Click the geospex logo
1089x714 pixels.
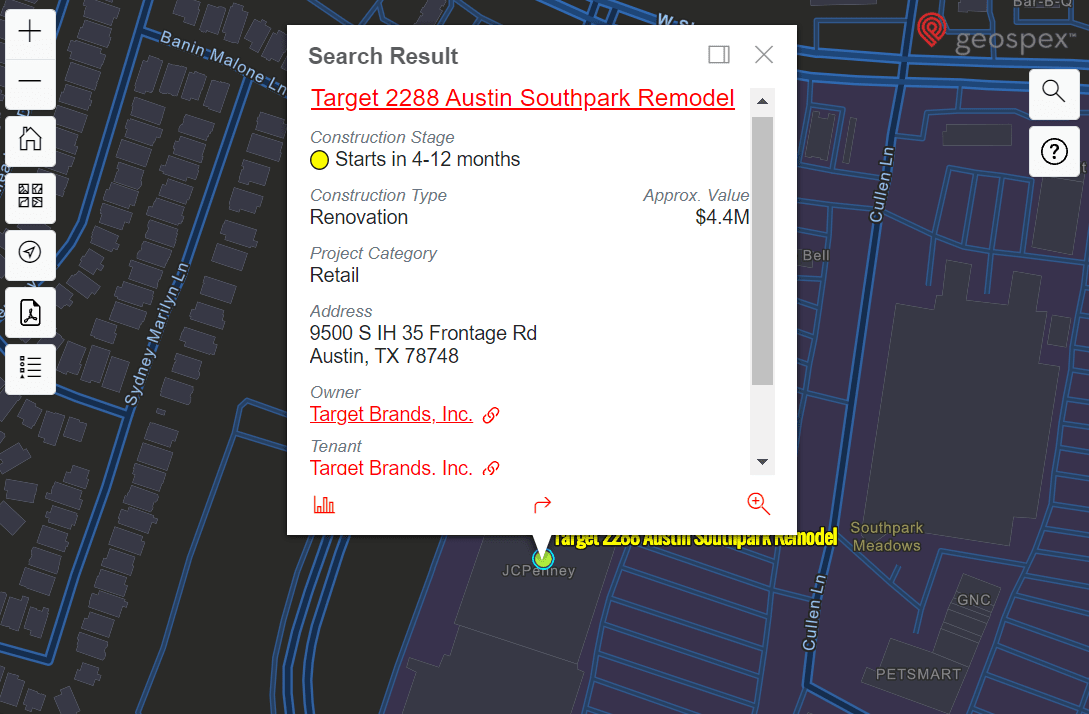[995, 32]
